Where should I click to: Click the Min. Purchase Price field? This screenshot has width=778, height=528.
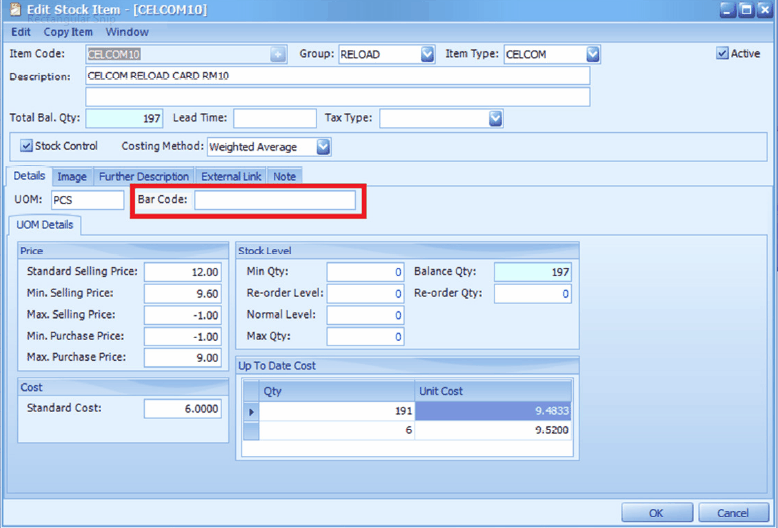tap(183, 336)
